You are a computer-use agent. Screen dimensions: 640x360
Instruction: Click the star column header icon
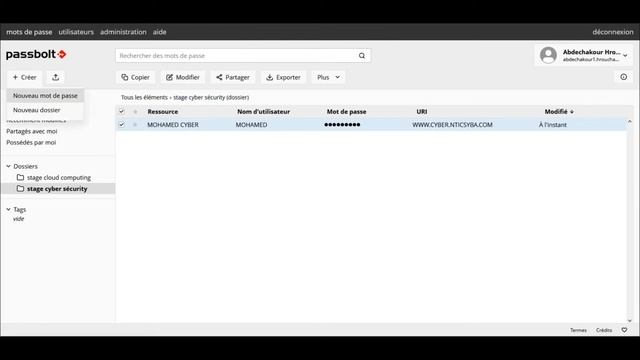click(x=135, y=111)
